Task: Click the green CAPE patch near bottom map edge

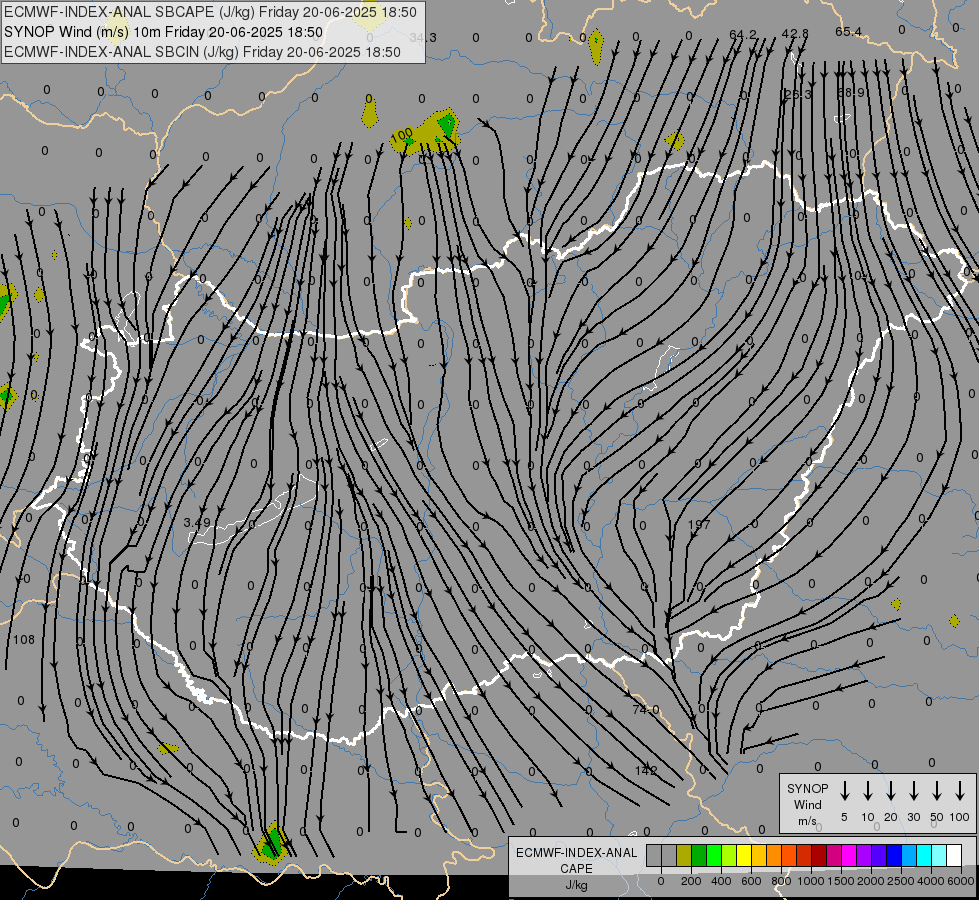Action: (x=272, y=843)
